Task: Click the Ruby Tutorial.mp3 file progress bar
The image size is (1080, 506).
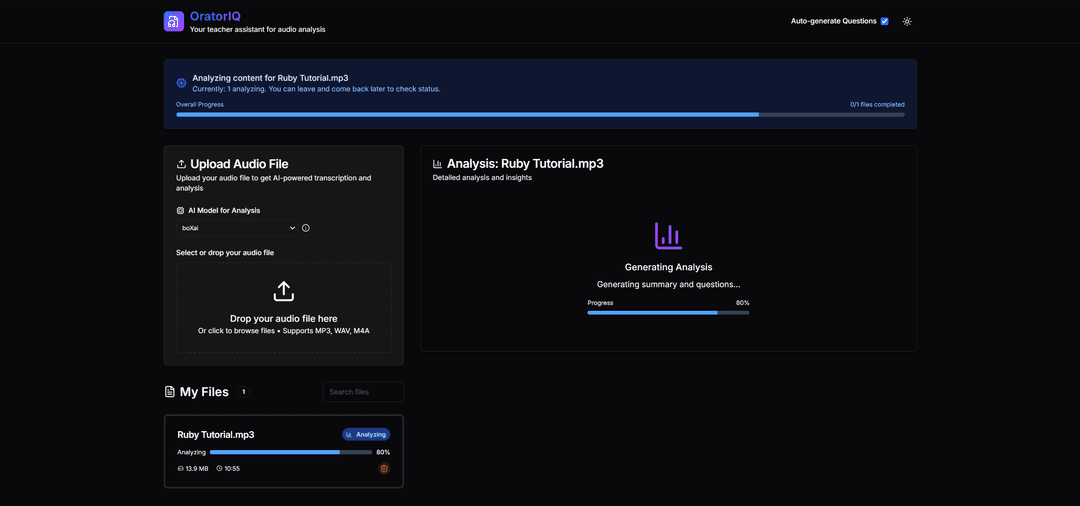Action: 290,452
